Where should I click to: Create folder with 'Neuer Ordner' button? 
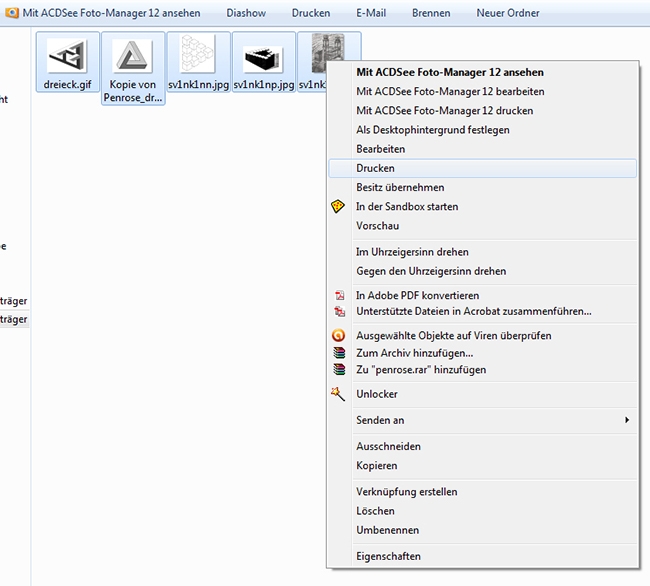point(508,13)
